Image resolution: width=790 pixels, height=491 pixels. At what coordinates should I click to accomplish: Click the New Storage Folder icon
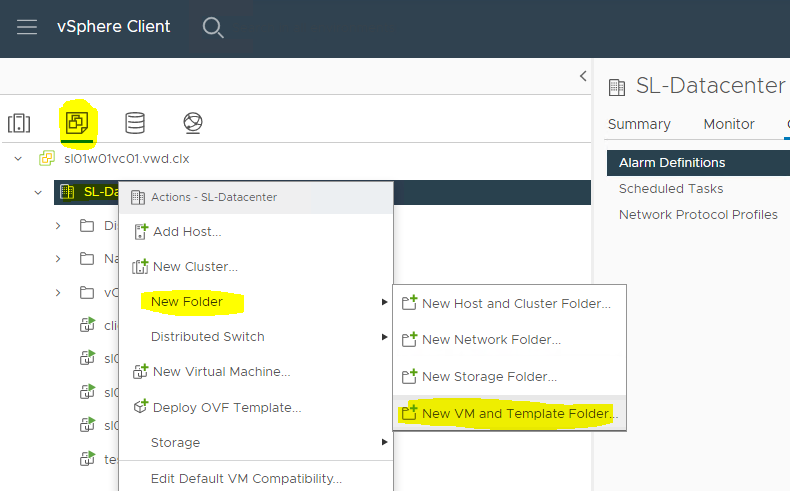pos(409,376)
